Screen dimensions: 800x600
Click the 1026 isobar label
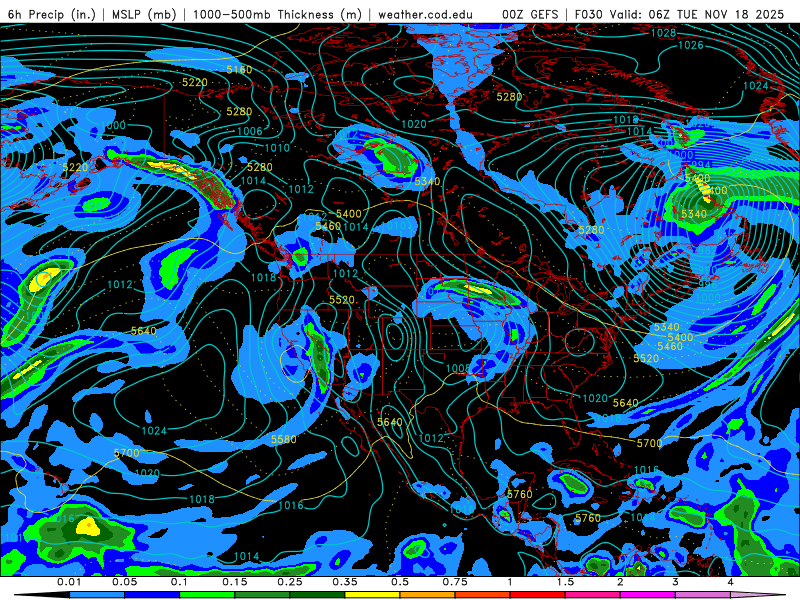[x=691, y=45]
